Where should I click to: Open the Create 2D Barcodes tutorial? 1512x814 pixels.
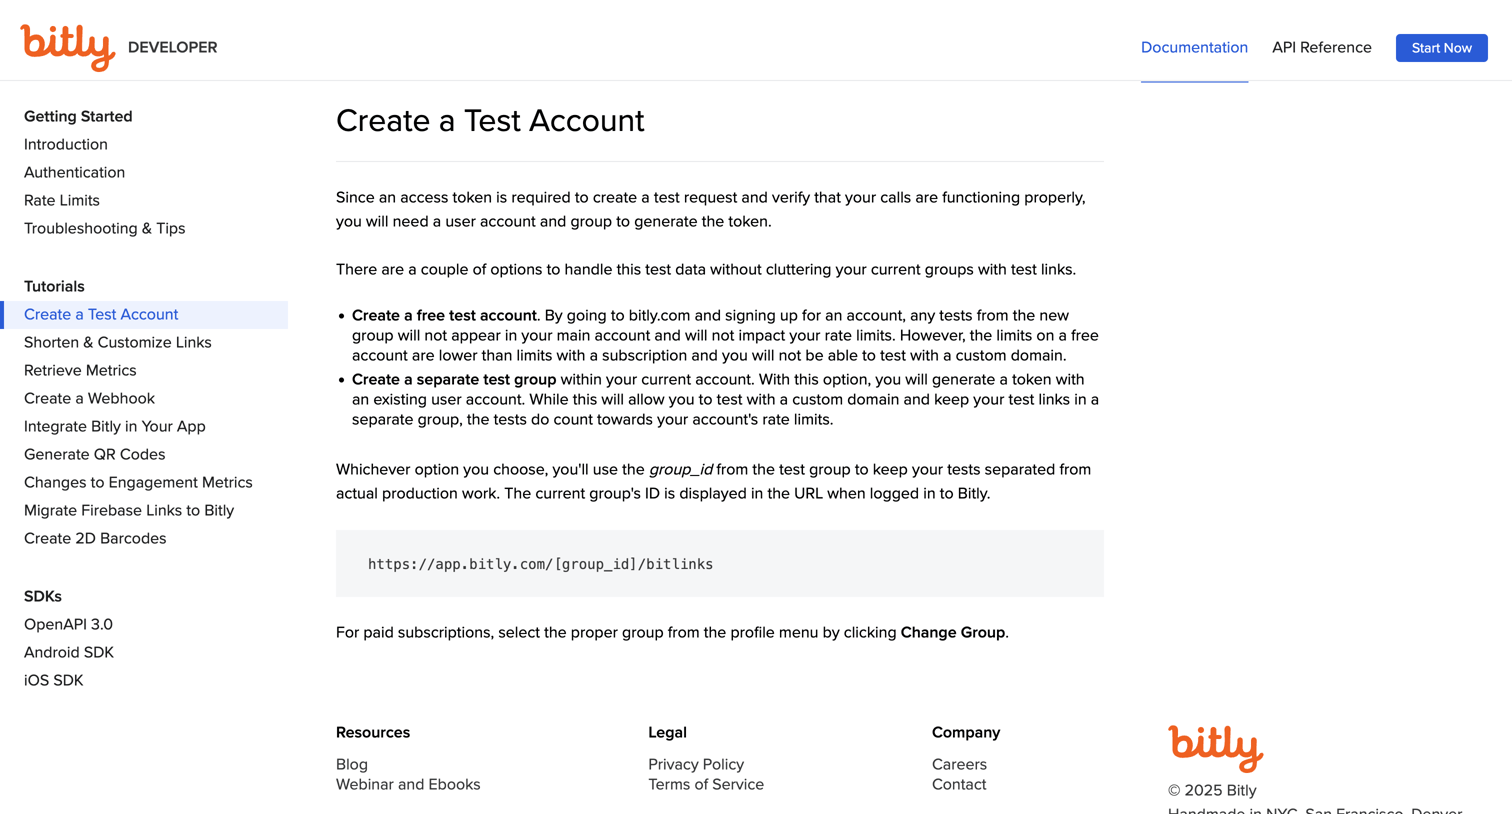pyautogui.click(x=95, y=538)
